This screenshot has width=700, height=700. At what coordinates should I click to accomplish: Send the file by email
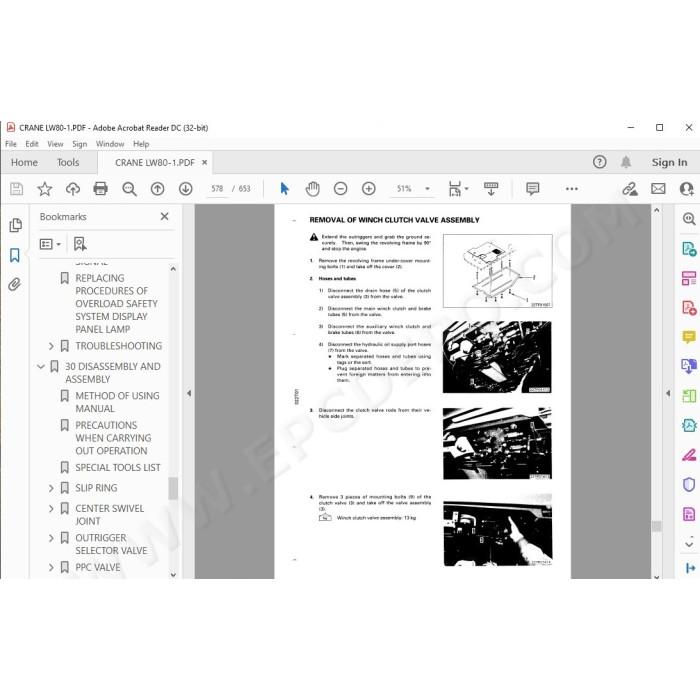pyautogui.click(x=658, y=189)
